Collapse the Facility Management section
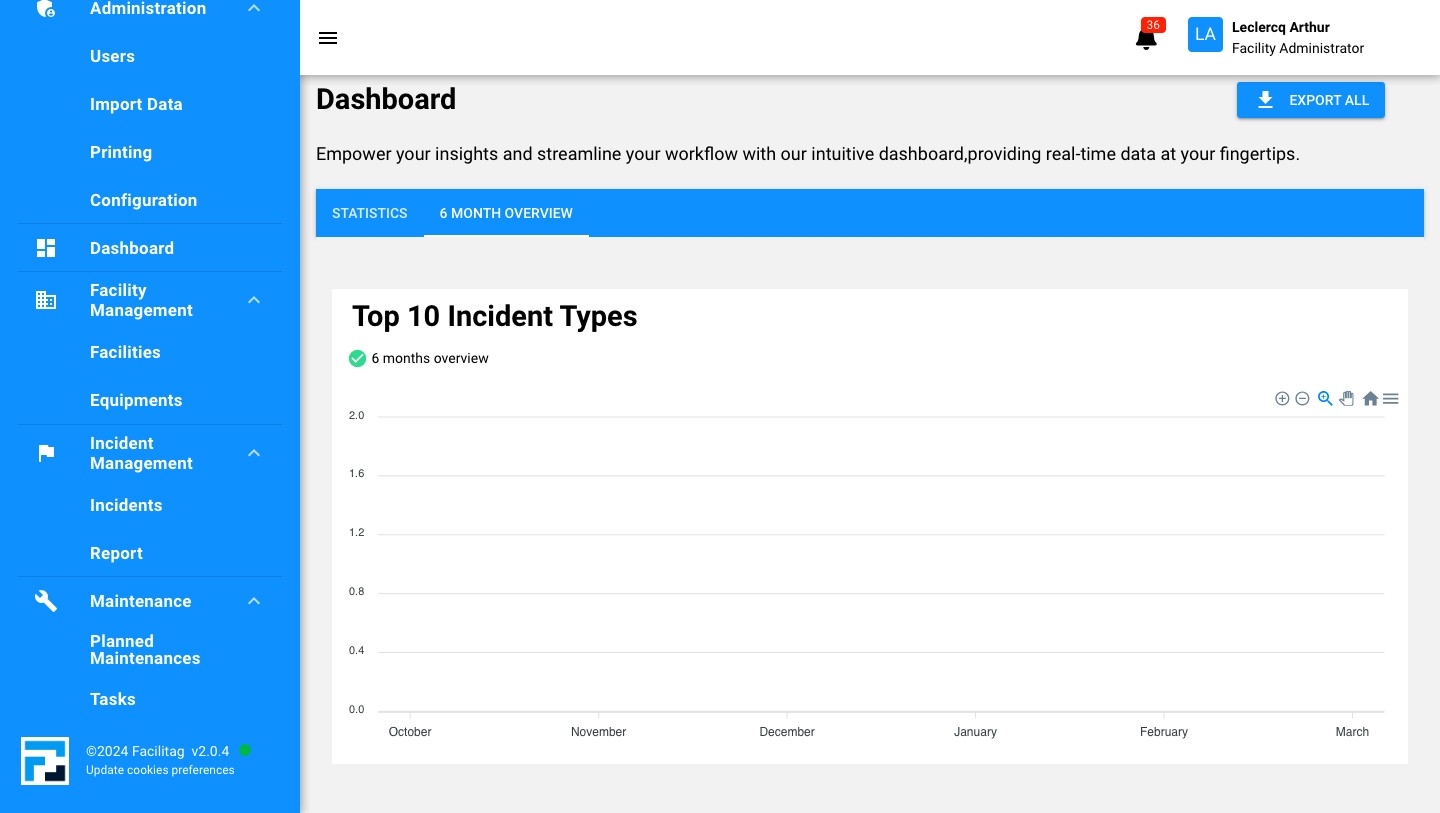The width and height of the screenshot is (1440, 813). 254,300
